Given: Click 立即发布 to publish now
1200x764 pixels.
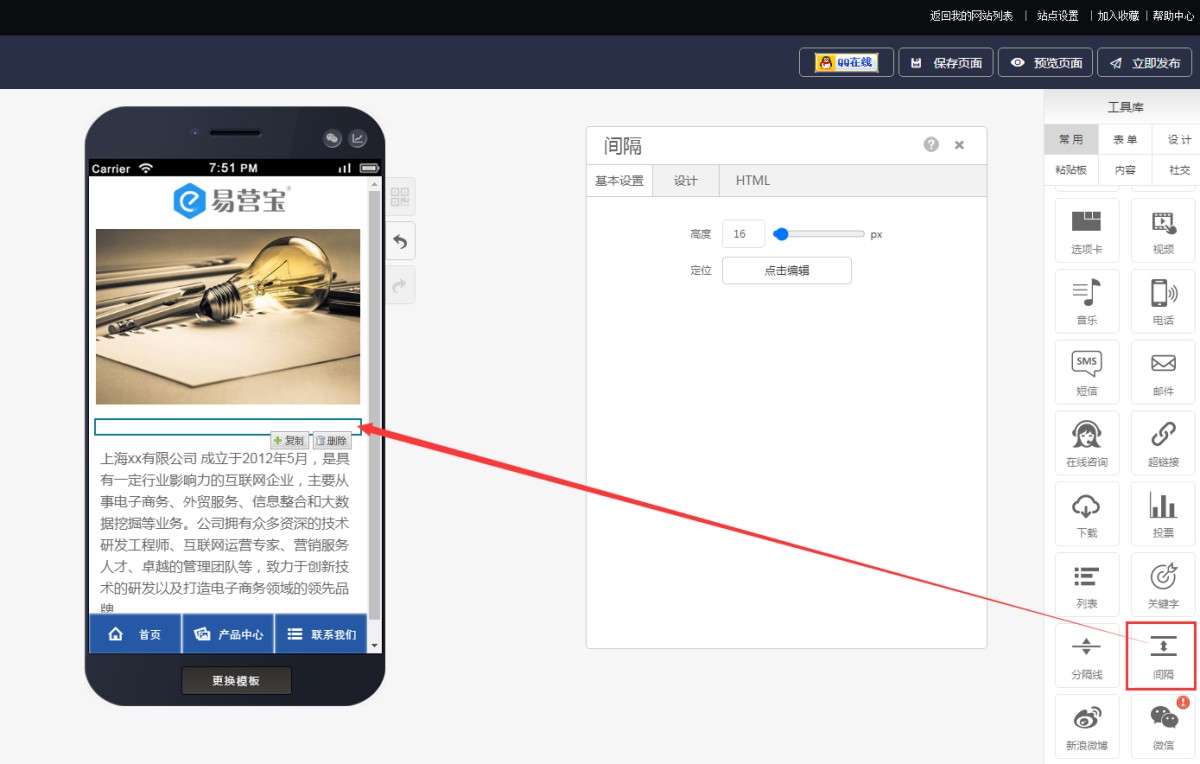Looking at the screenshot, I should coord(1145,62).
